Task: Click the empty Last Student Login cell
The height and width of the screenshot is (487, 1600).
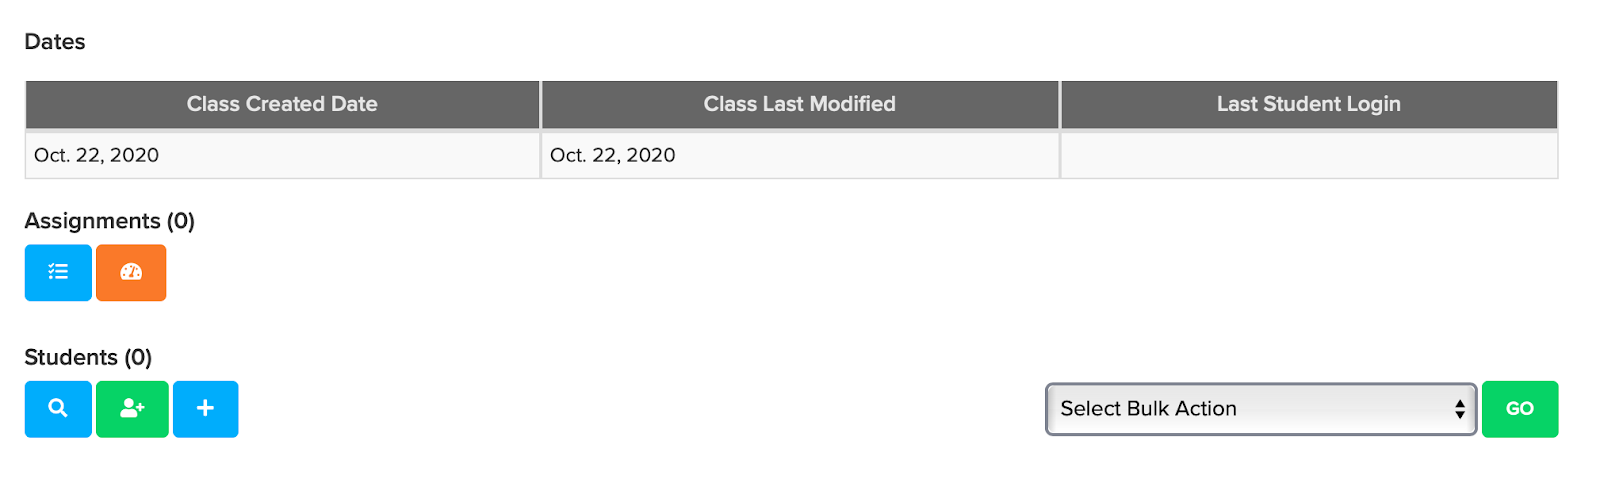Action: pos(1309,155)
